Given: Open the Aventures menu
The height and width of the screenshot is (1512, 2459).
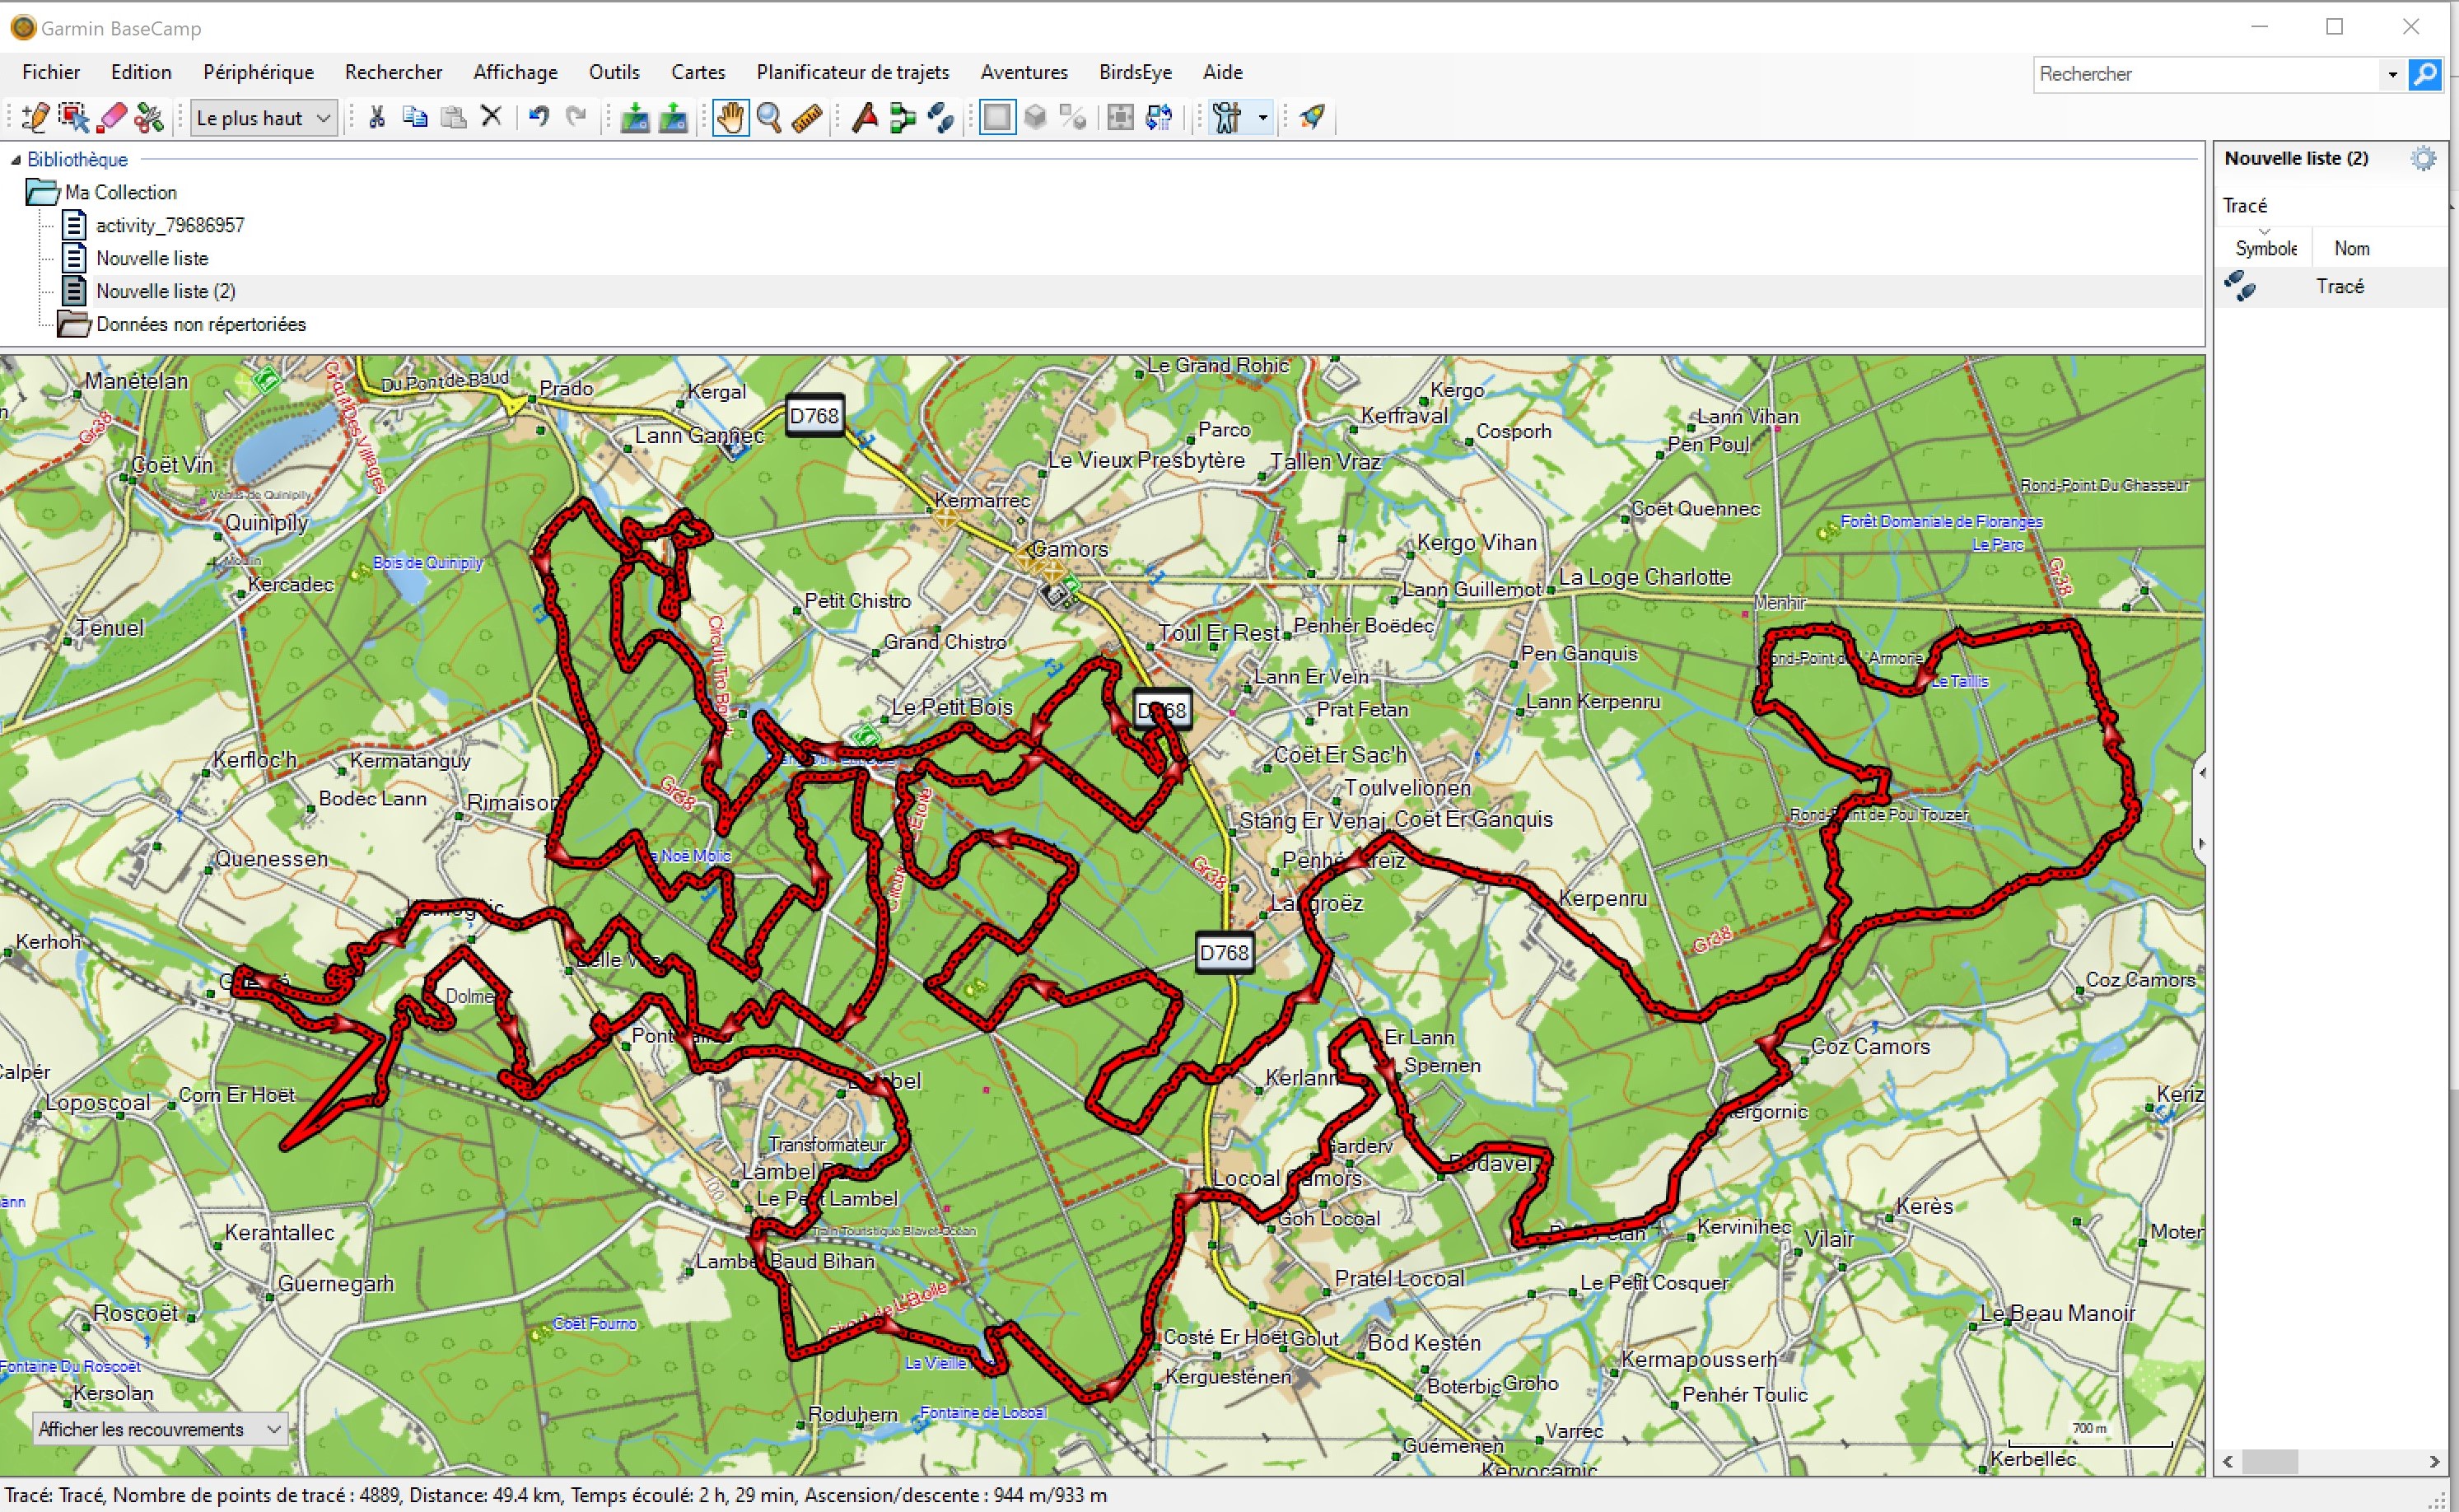Looking at the screenshot, I should tap(1024, 72).
